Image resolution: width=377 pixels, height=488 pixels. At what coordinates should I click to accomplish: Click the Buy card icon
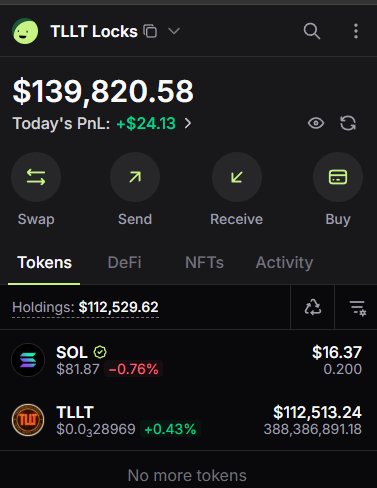(x=338, y=177)
